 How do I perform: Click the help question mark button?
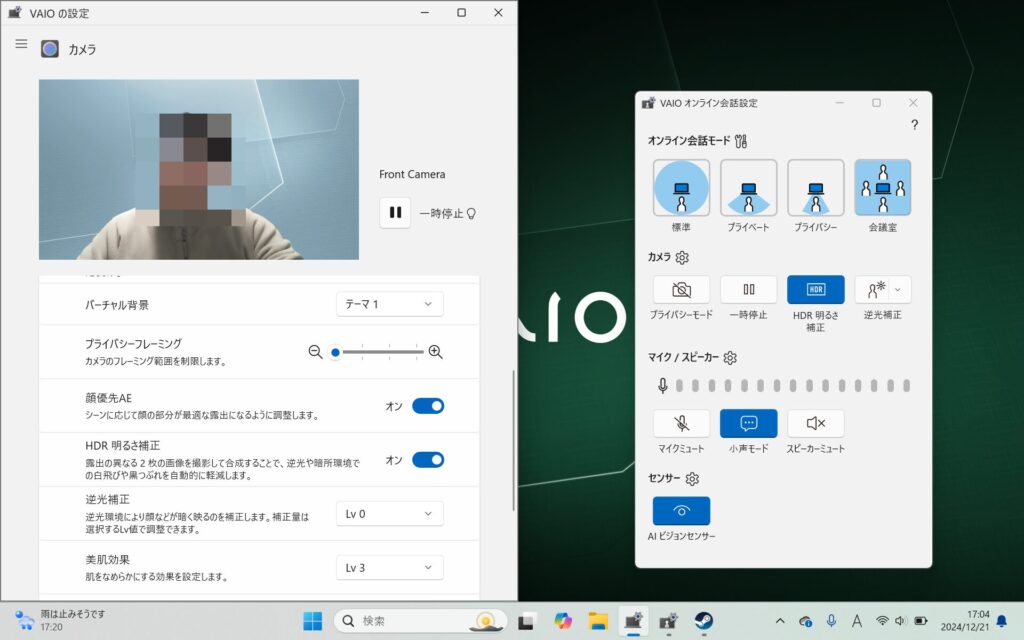click(x=914, y=125)
